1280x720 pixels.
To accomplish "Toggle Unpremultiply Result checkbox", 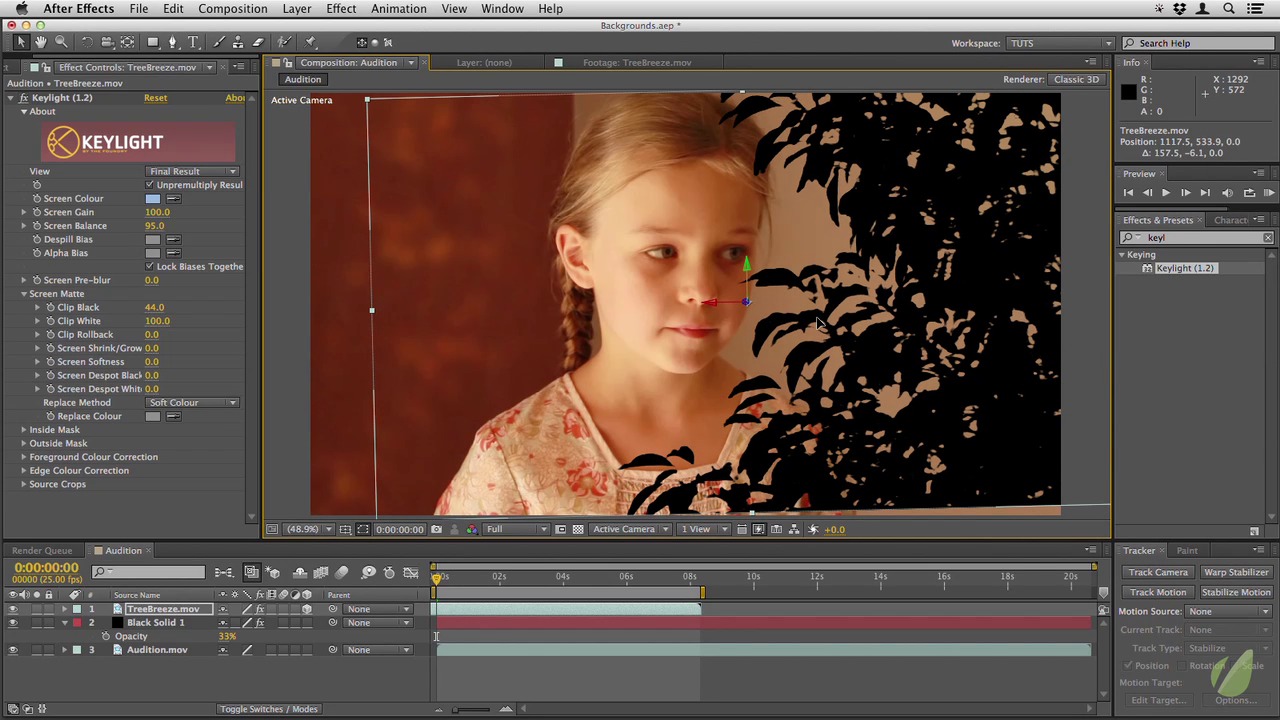I will [x=150, y=185].
